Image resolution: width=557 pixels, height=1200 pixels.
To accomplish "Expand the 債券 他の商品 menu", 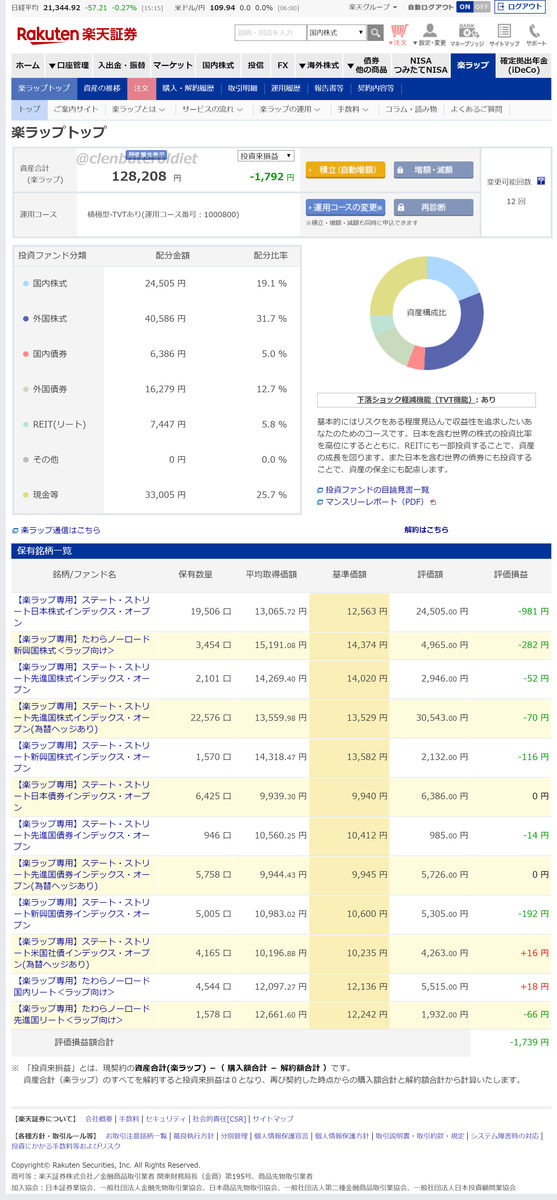I will point(370,66).
